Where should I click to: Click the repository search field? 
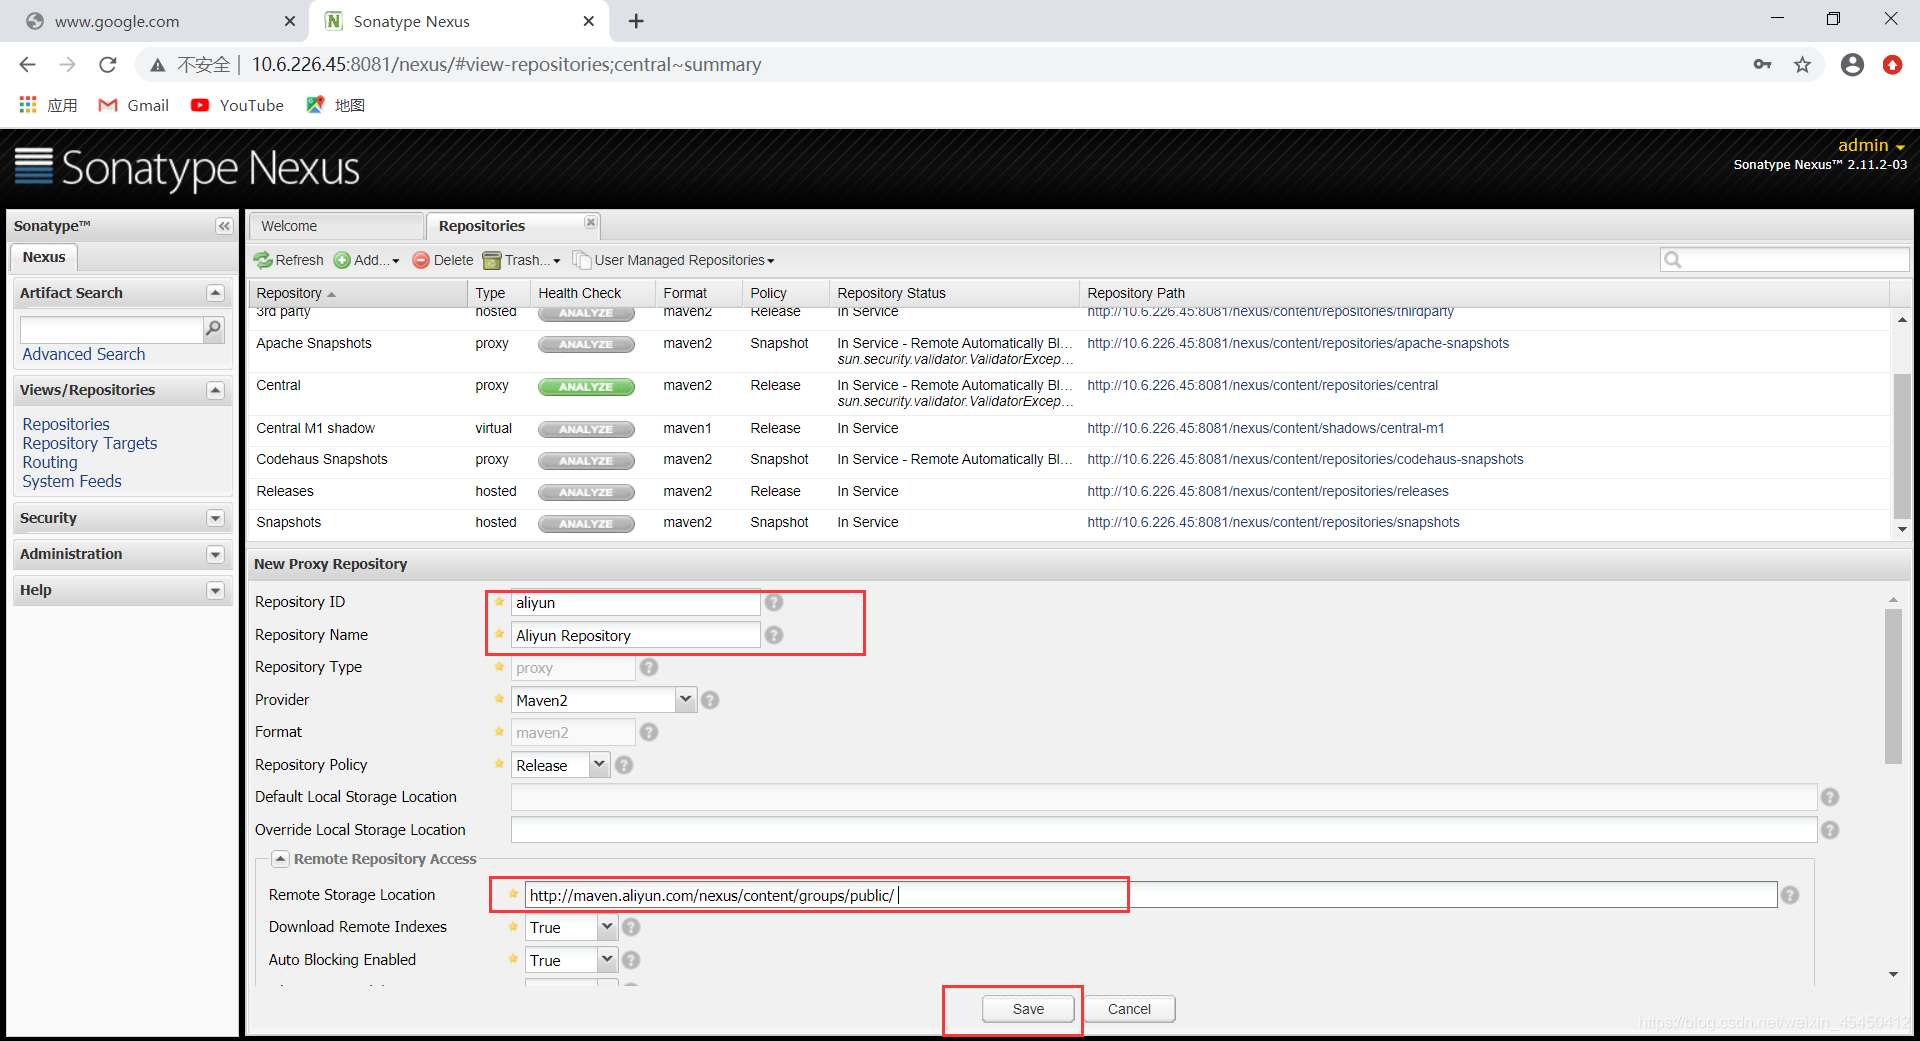pos(1784,260)
